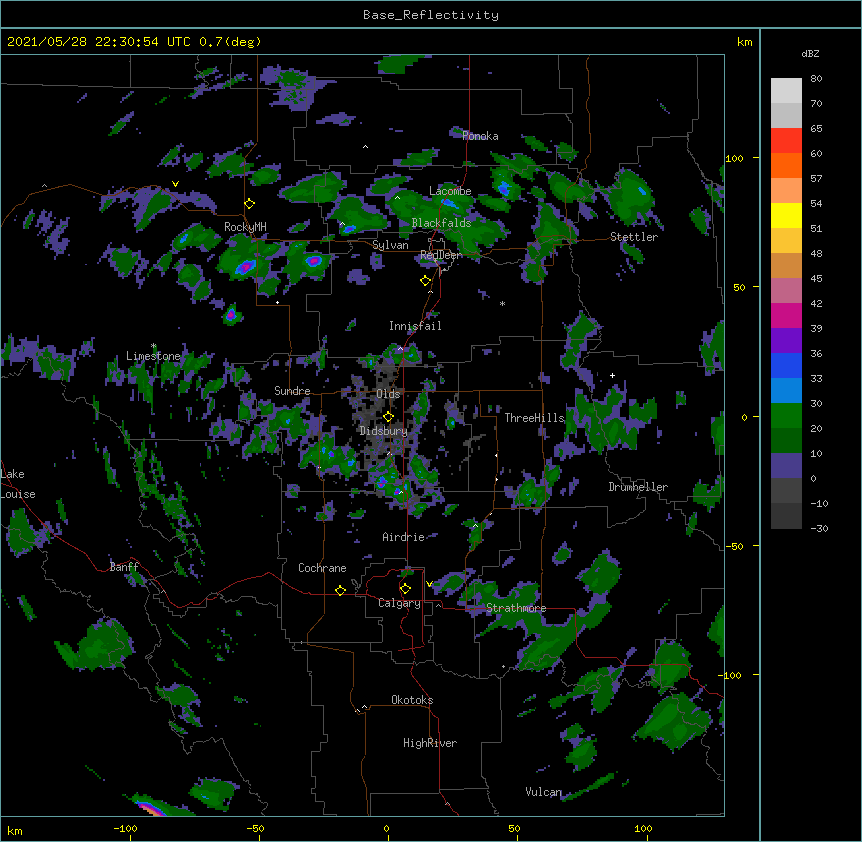Pick the green legend swatch between 30 and 20
The height and width of the screenshot is (842, 862).
(x=786, y=416)
